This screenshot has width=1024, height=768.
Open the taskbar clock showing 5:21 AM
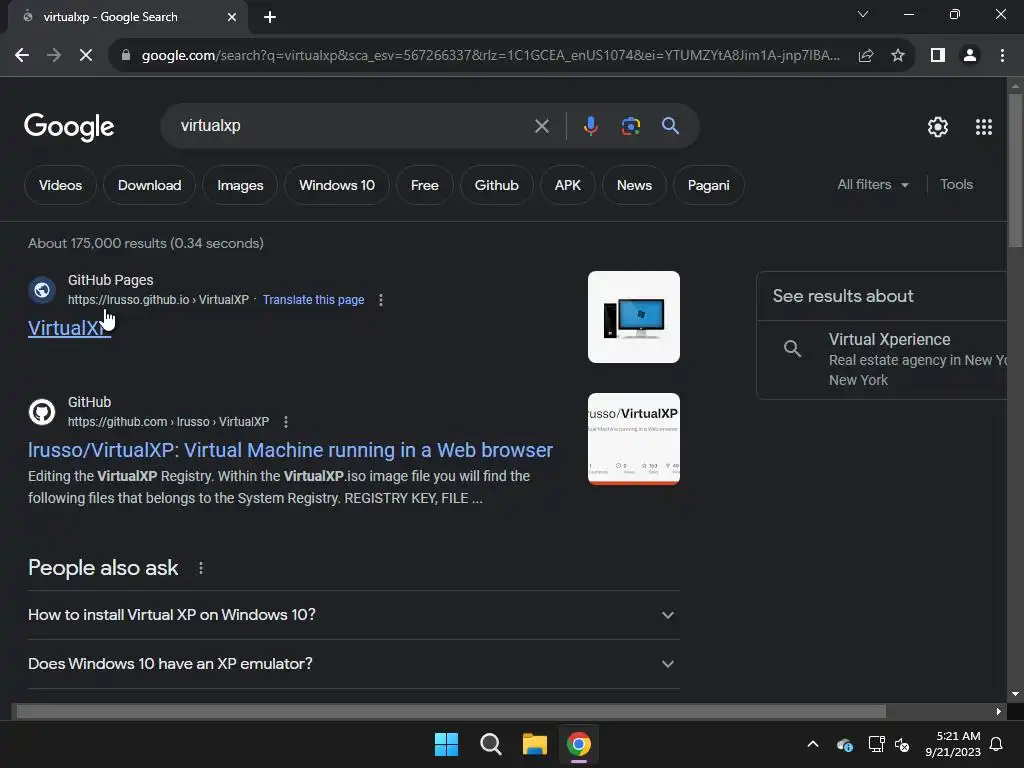click(x=953, y=744)
